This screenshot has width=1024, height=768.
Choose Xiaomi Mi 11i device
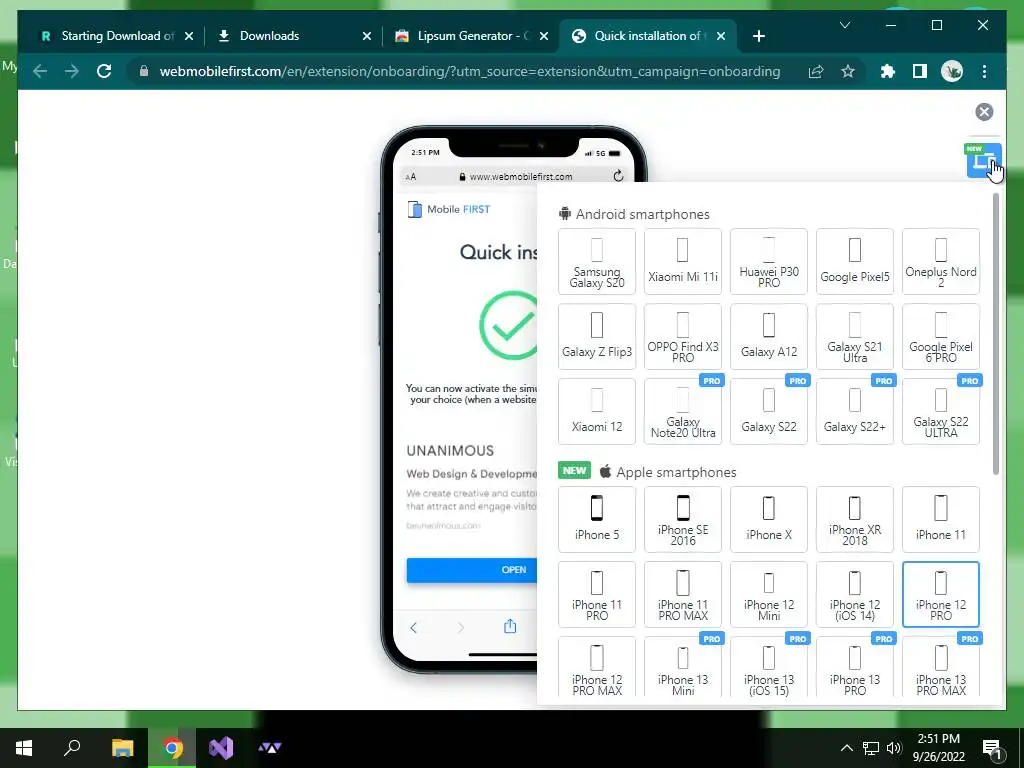pyautogui.click(x=683, y=262)
